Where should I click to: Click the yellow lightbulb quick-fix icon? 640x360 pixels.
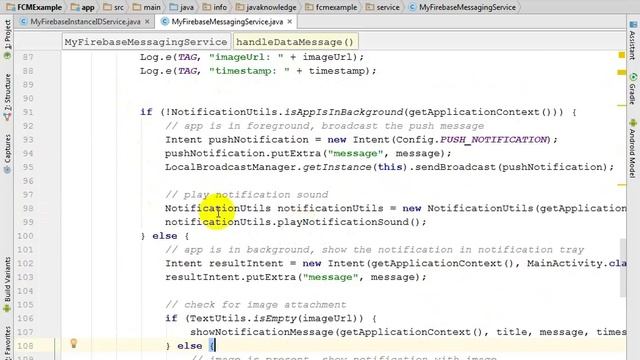73,343
